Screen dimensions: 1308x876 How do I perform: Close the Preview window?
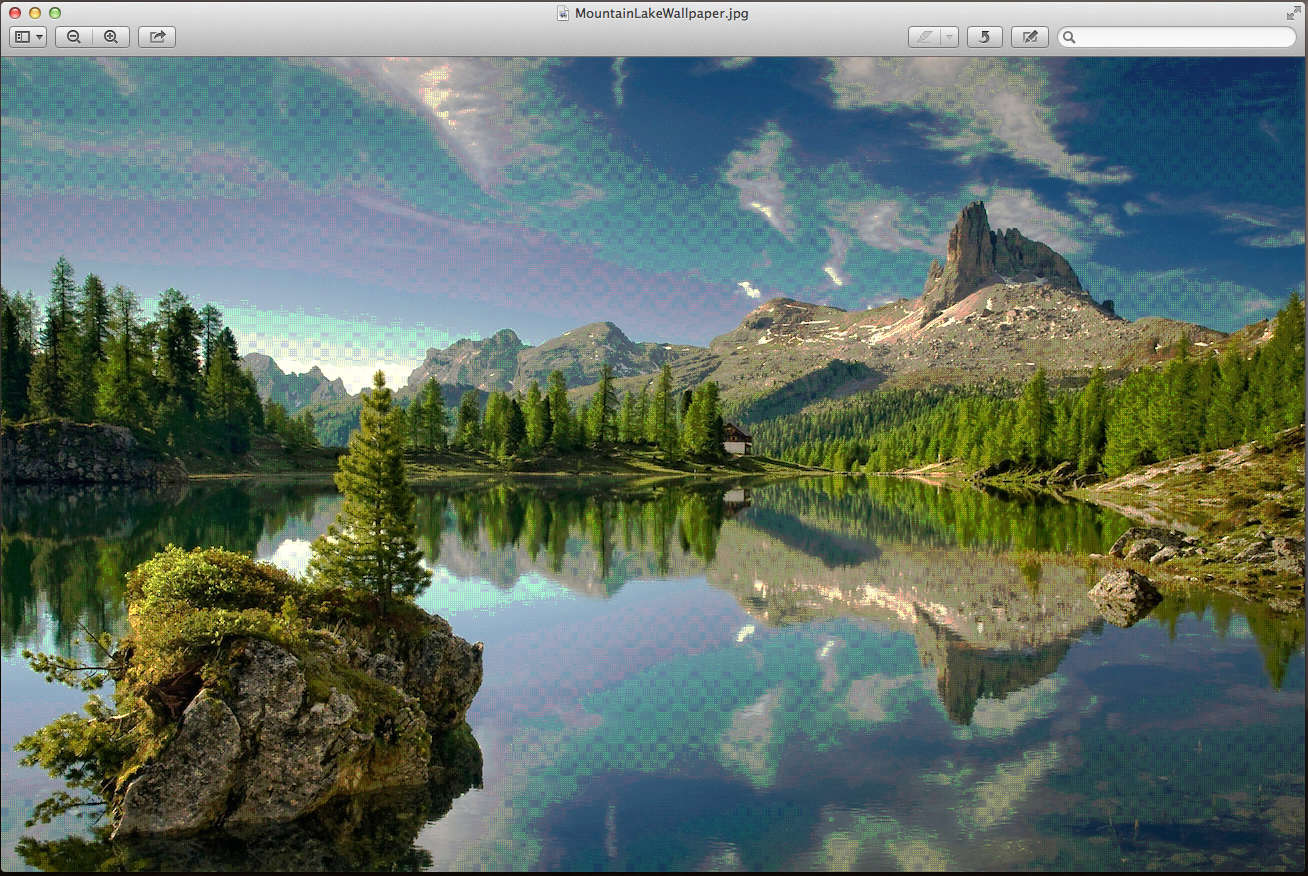[15, 13]
